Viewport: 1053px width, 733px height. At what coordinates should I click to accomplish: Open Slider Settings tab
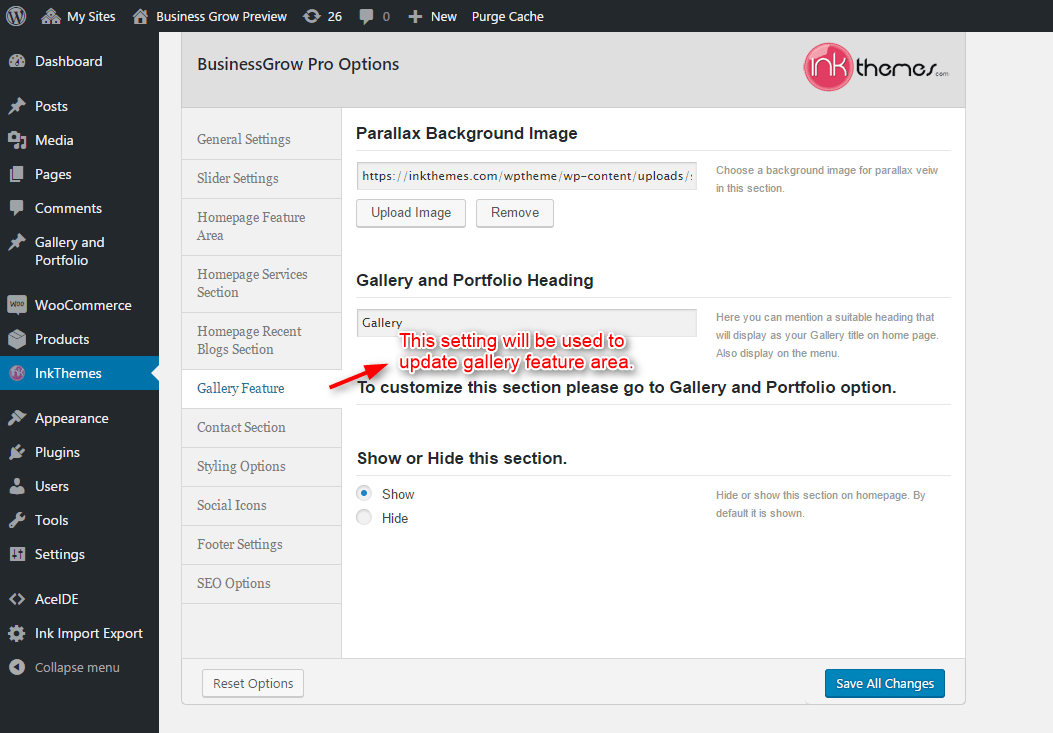click(261, 179)
